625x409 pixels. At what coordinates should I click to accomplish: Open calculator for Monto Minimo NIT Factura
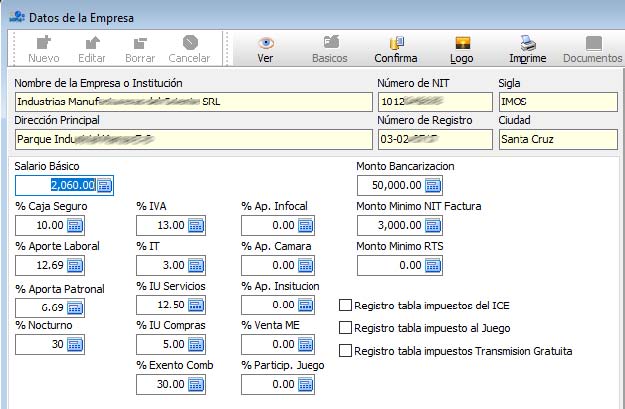tap(433, 226)
